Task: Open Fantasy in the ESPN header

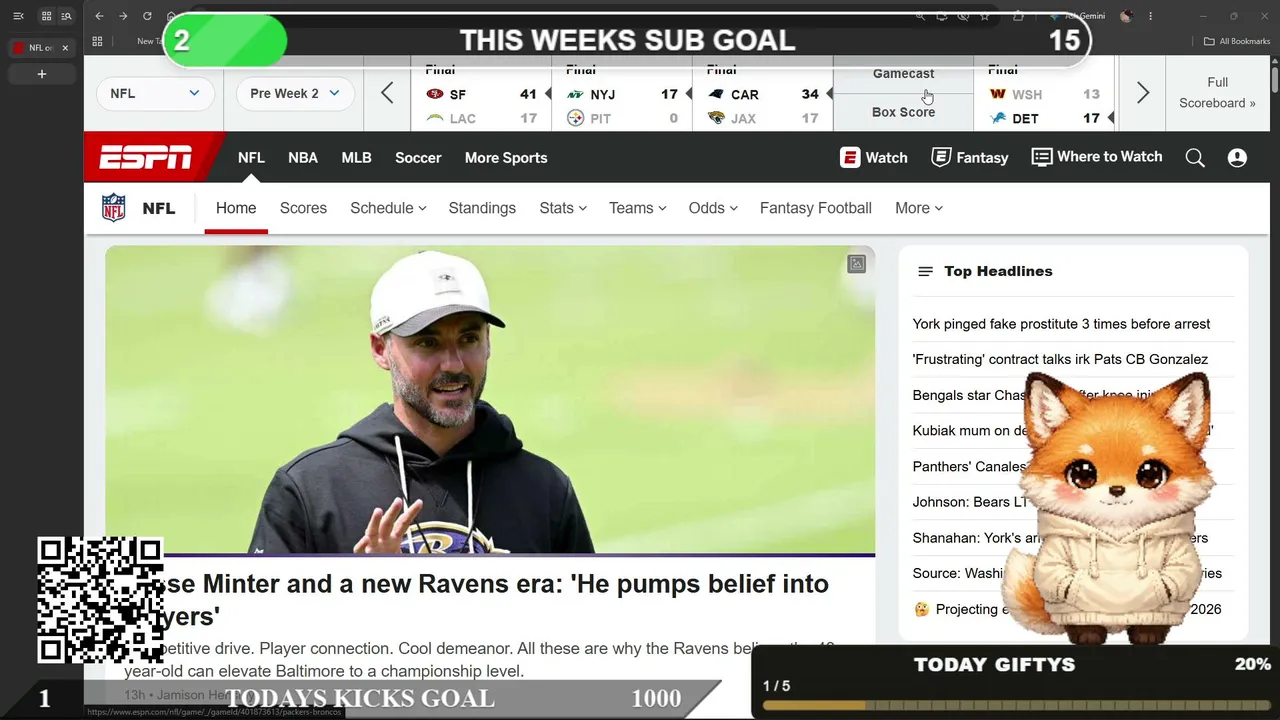Action: coord(970,157)
